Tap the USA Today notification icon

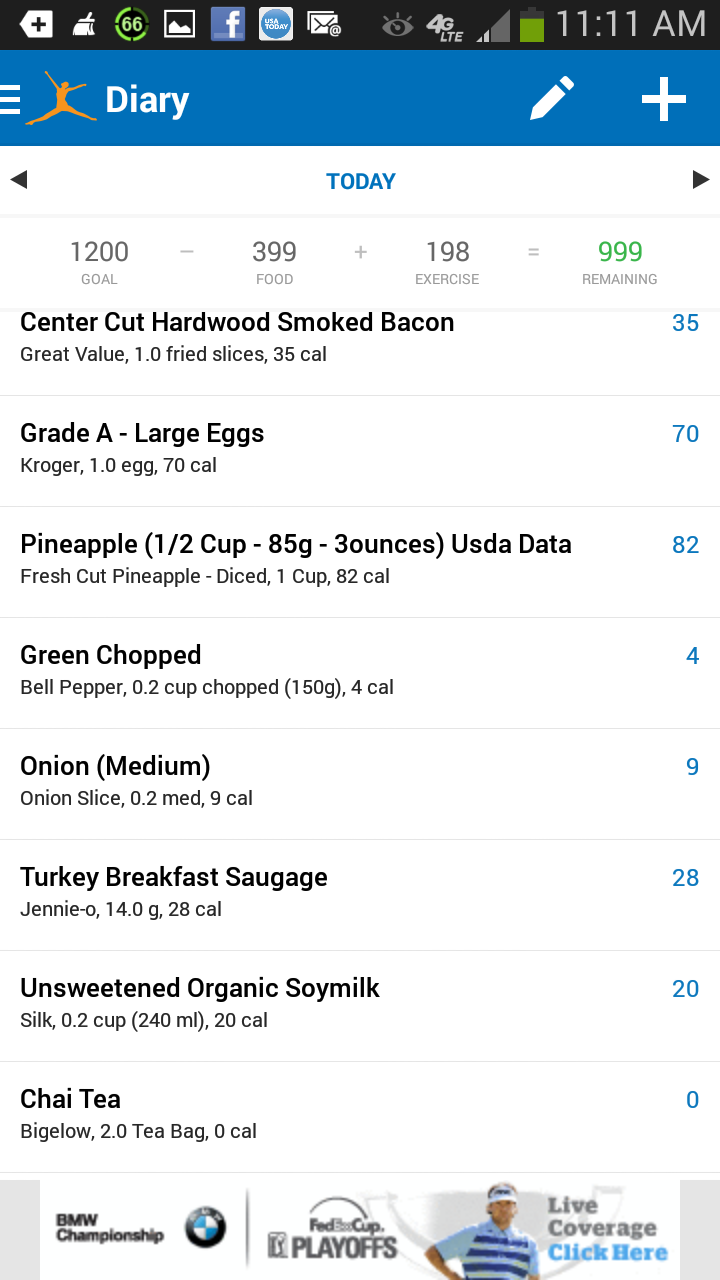[276, 24]
